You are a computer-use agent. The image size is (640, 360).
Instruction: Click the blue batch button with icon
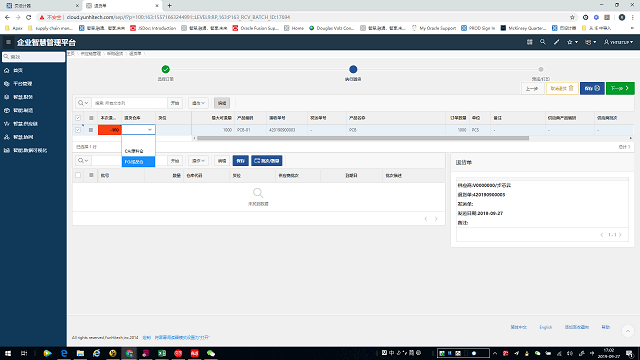click(x=267, y=161)
